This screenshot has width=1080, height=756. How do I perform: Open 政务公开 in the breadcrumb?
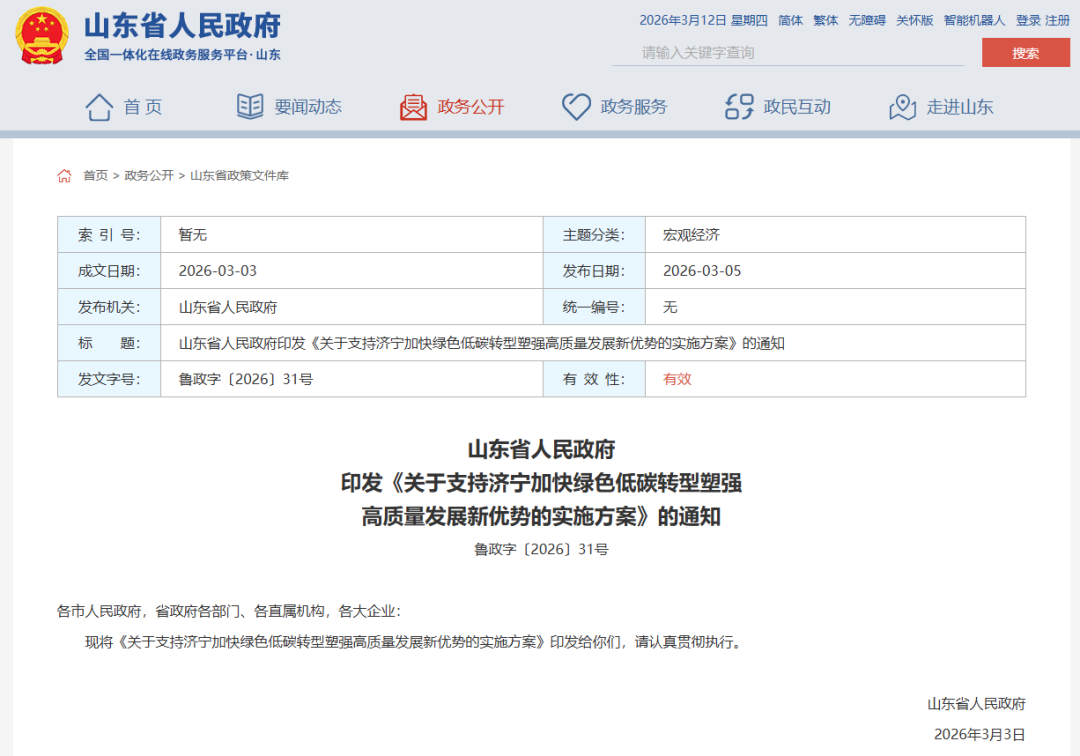pyautogui.click(x=149, y=176)
